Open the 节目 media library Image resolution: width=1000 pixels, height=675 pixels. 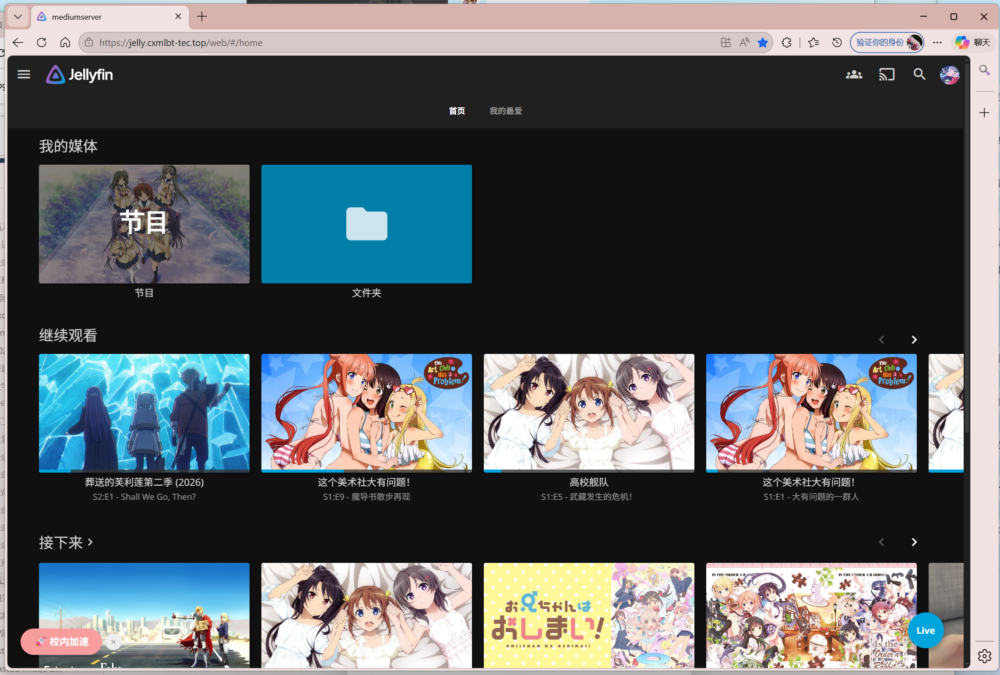coord(144,224)
